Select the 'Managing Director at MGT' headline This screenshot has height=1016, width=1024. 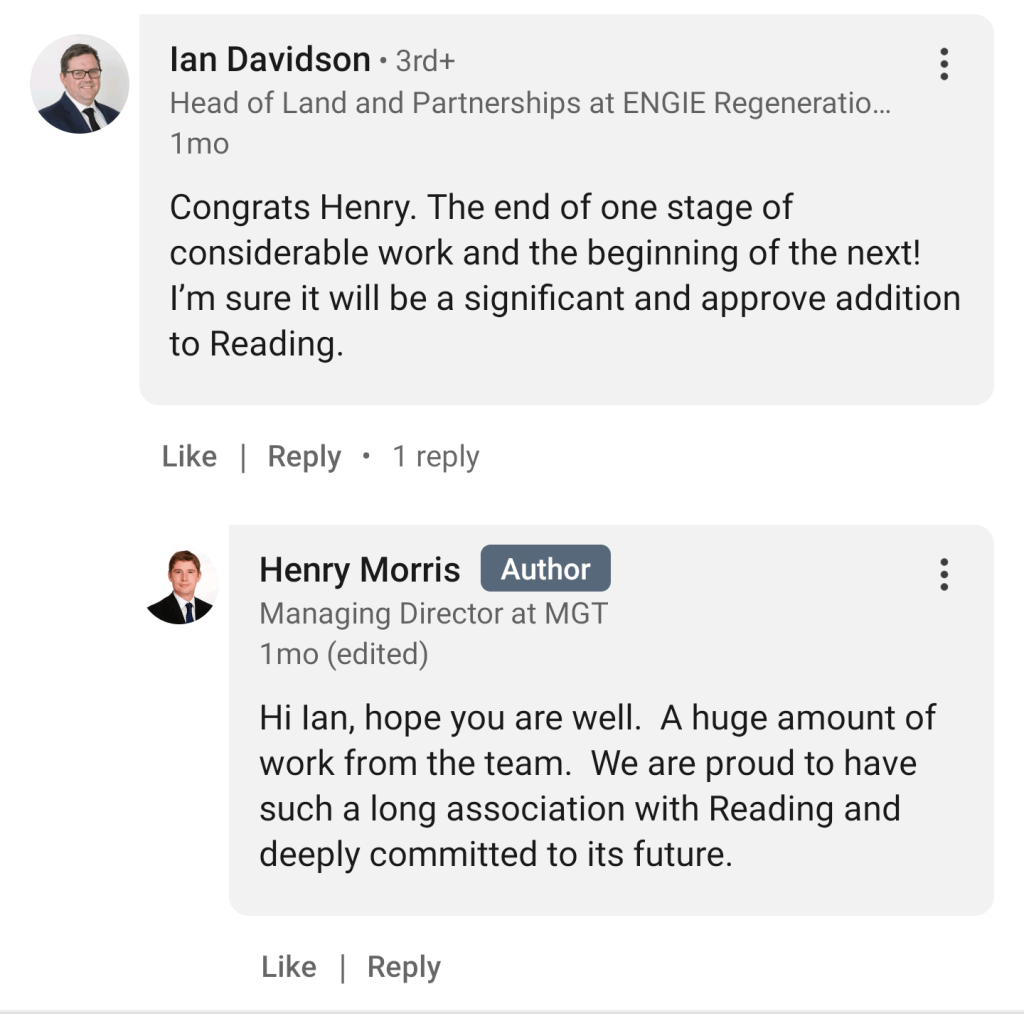433,613
